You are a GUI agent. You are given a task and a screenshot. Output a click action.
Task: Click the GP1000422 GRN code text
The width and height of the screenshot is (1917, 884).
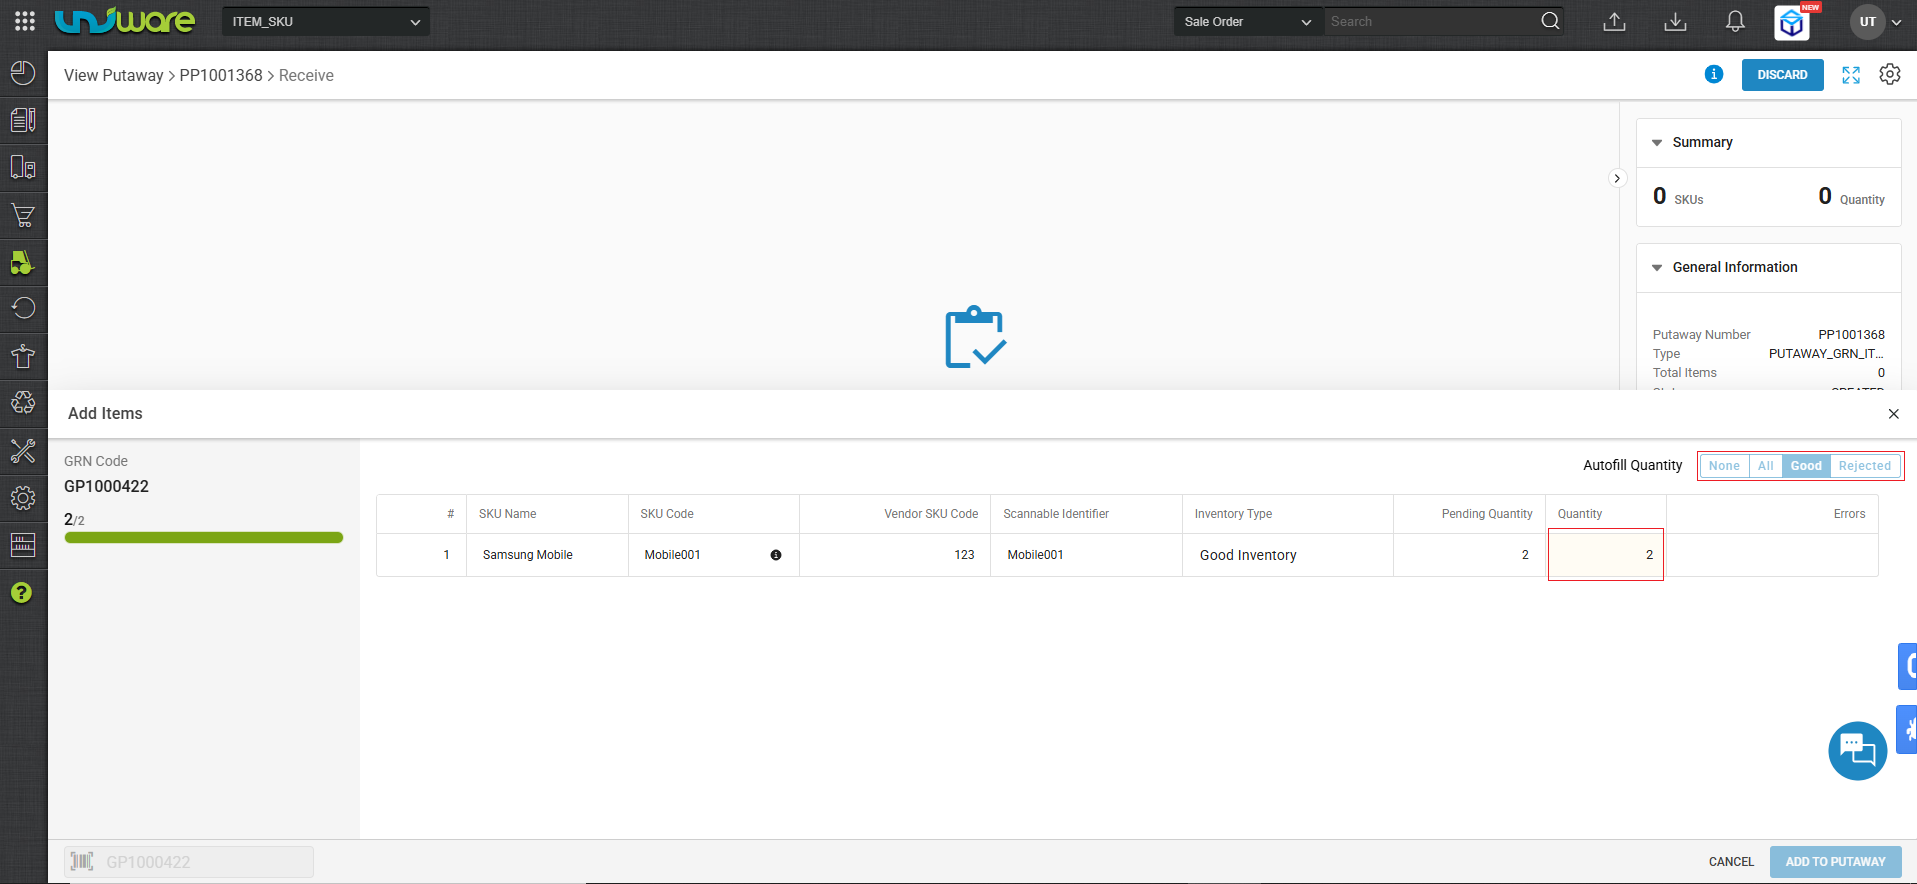tap(106, 487)
